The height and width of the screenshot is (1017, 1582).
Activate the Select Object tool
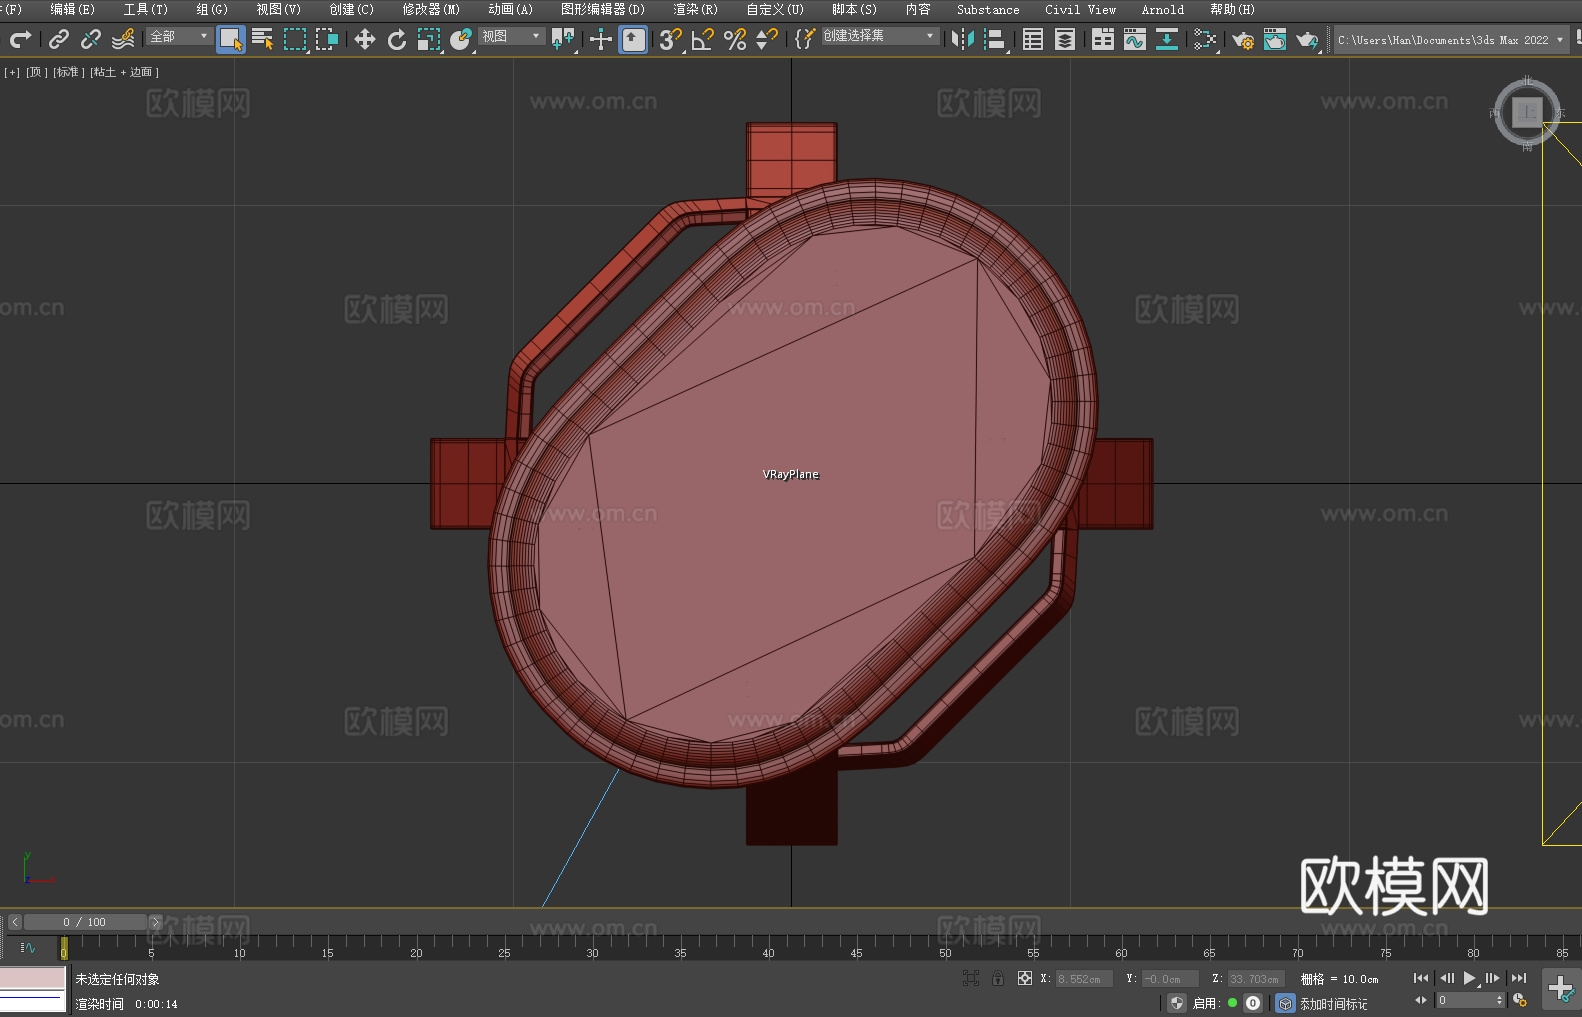pos(231,39)
